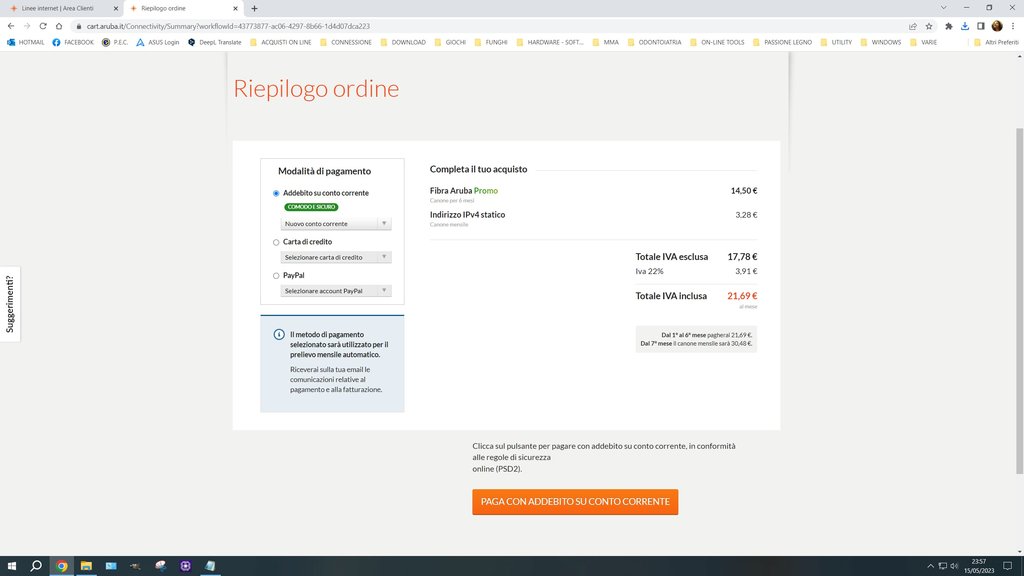Open the MMA bookmark folder
This screenshot has height=576, width=1024.
click(x=605, y=42)
